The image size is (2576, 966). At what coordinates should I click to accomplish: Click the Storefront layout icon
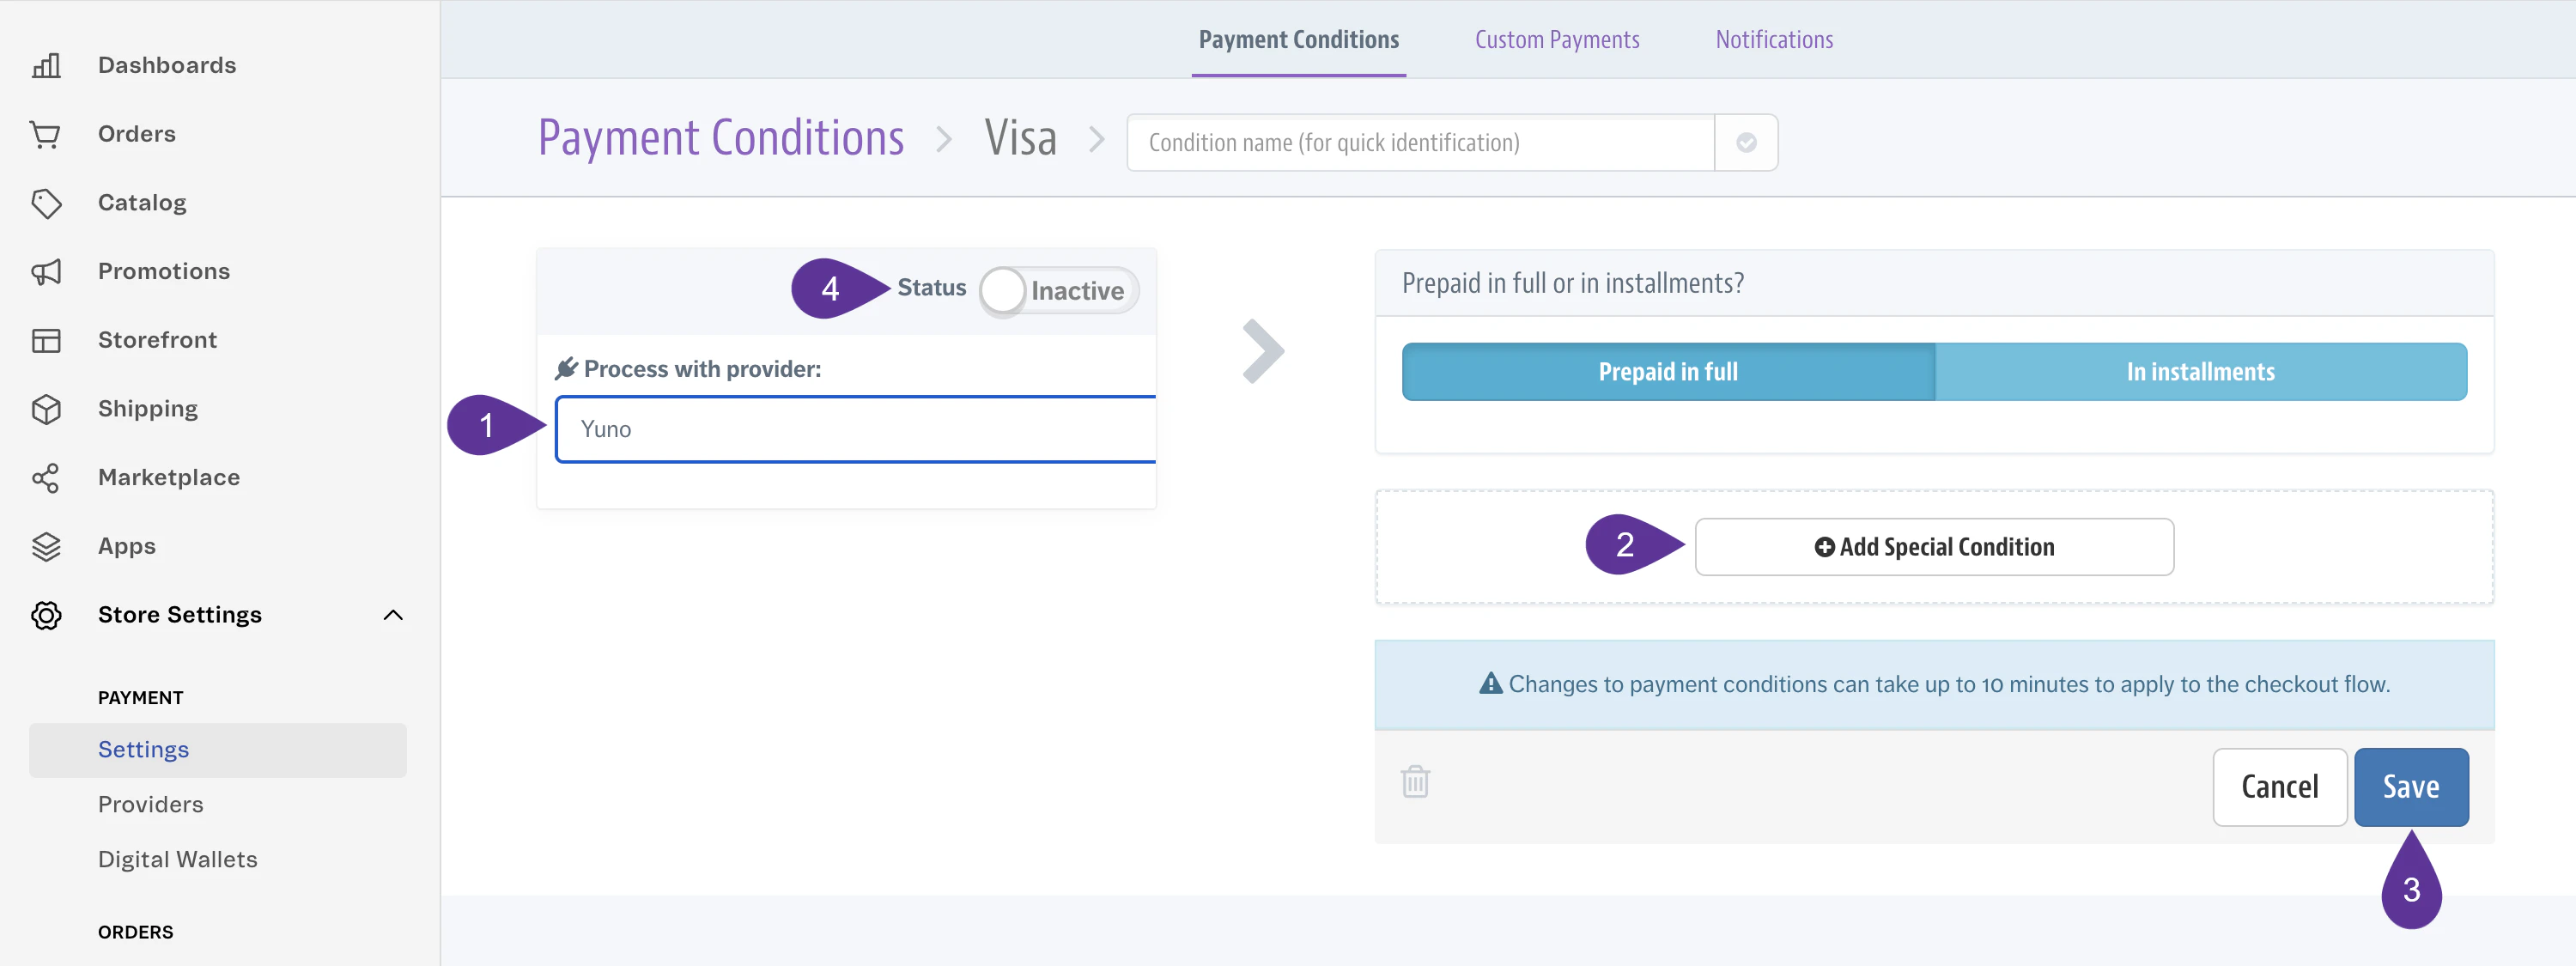(46, 340)
